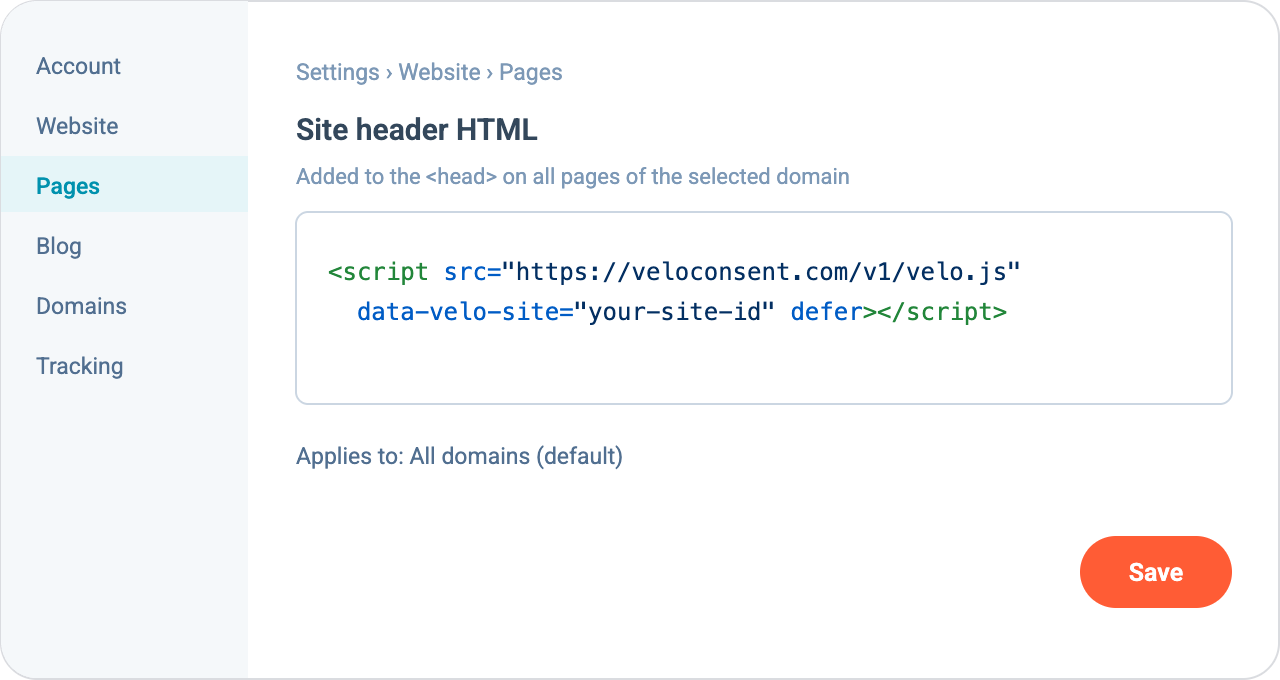Click the "Applies to: All domains (default)" text
Image resolution: width=1280 pixels, height=680 pixels.
click(x=460, y=456)
